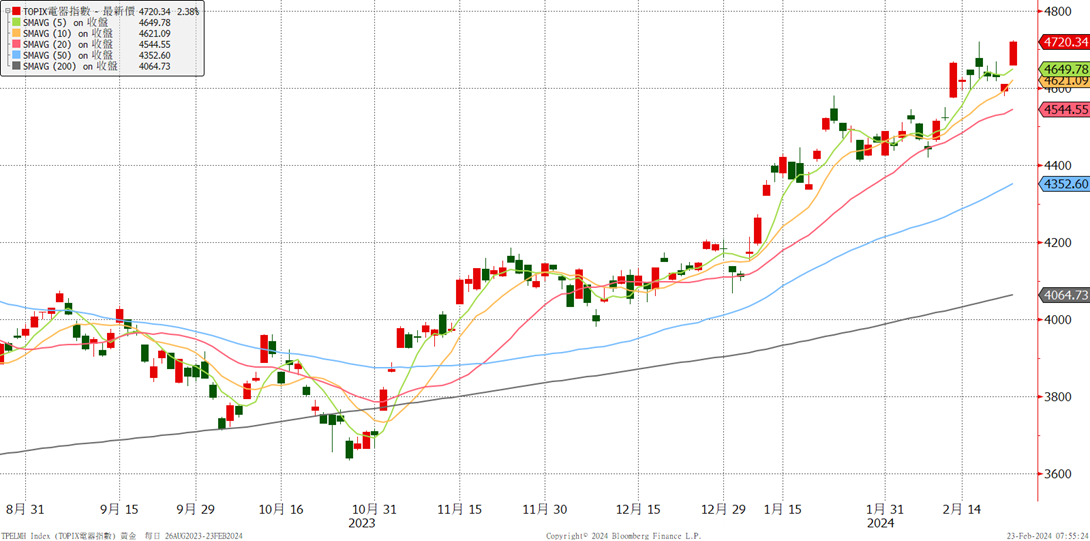Click the 2024 year label on time axis
Viewport: 1090px width, 541px height.
(x=880, y=522)
